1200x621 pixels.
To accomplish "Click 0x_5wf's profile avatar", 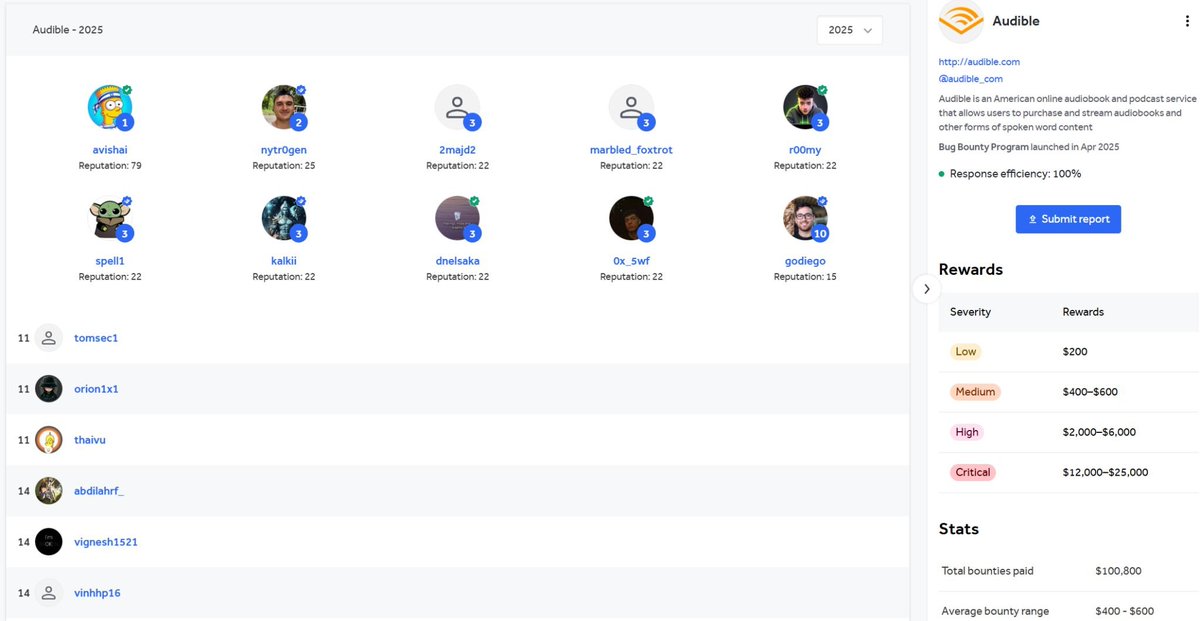I will (631, 218).
